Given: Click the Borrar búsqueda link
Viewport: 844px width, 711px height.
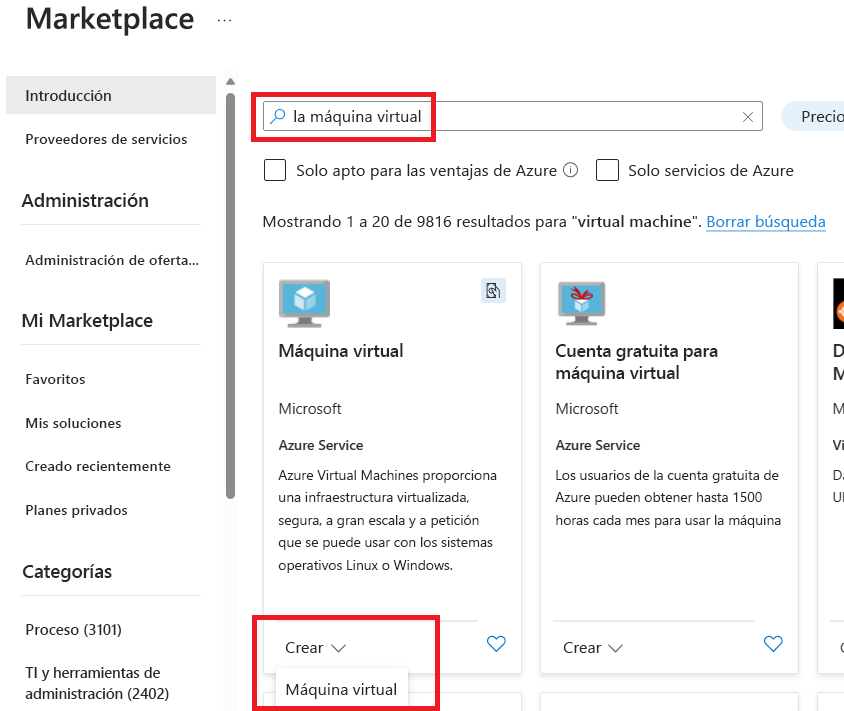Looking at the screenshot, I should coord(765,221).
